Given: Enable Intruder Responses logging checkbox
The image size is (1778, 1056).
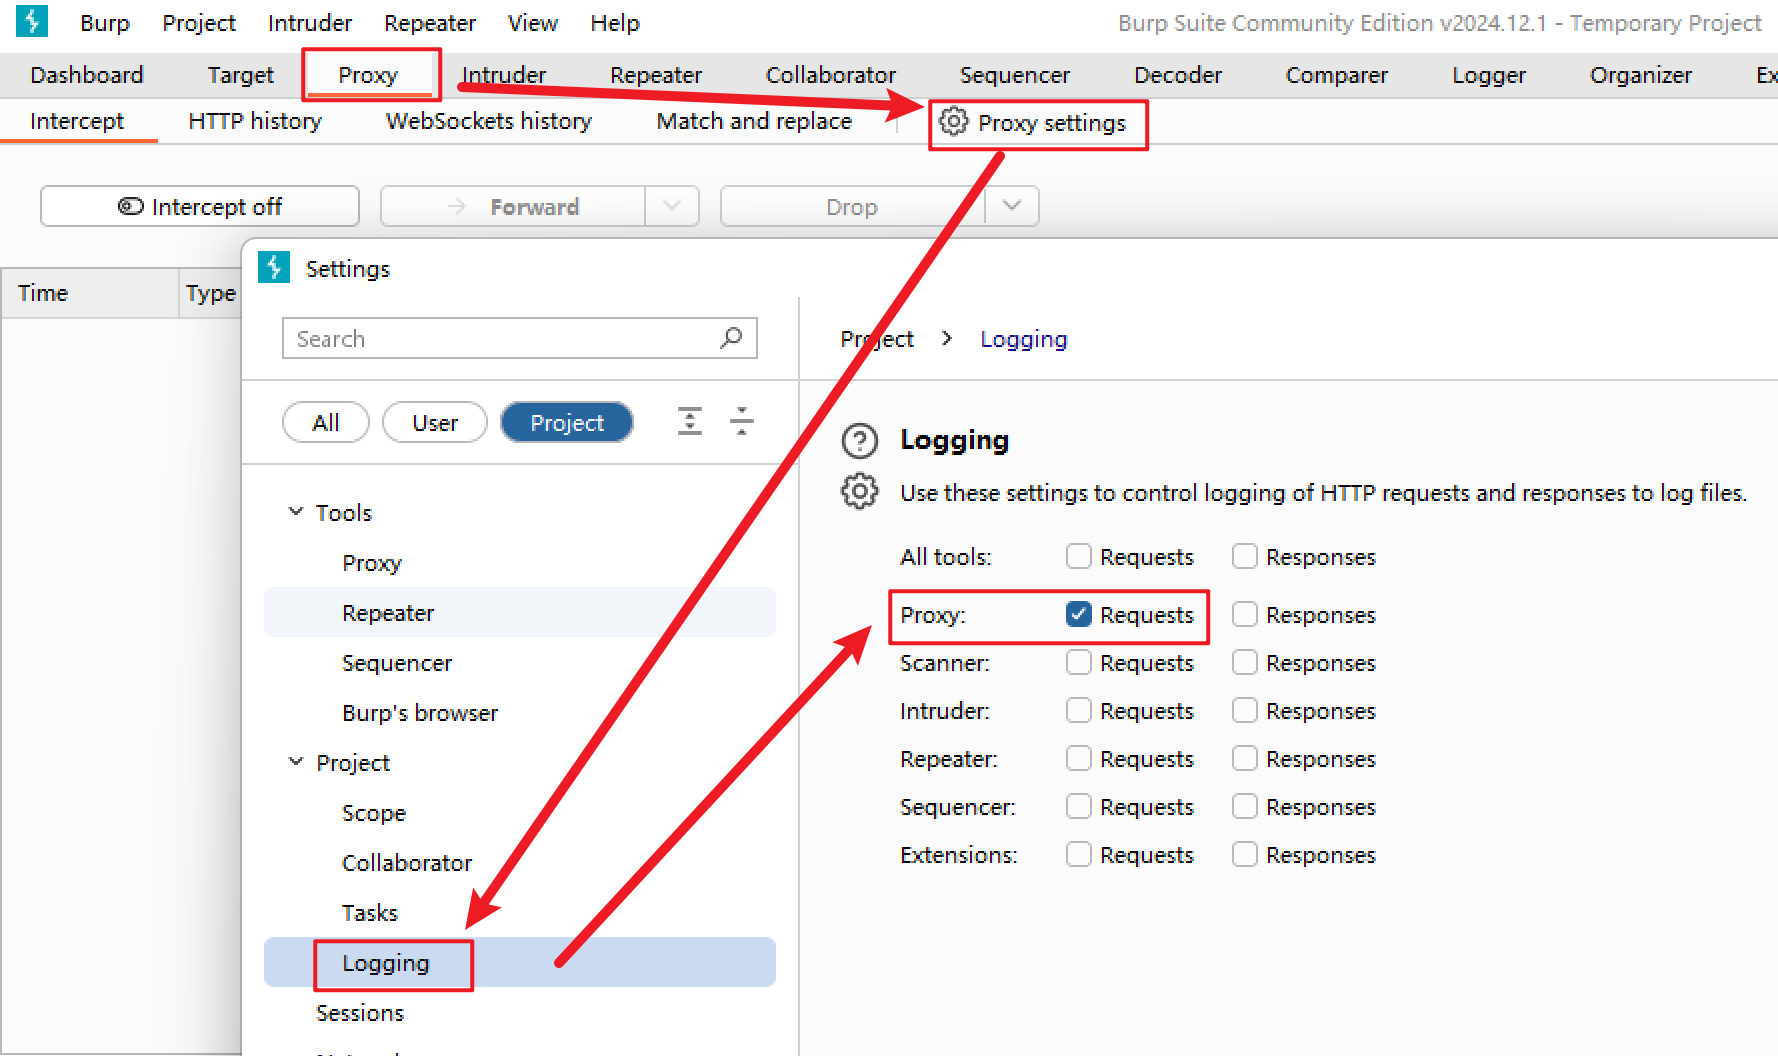Looking at the screenshot, I should [1244, 710].
